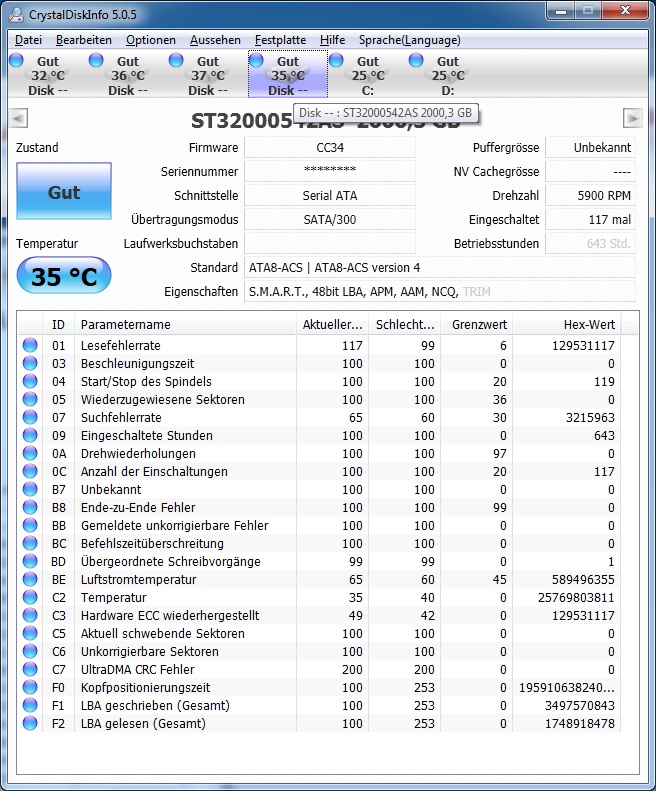Click the empty Laufwerksbuchstaben field

click(330, 244)
